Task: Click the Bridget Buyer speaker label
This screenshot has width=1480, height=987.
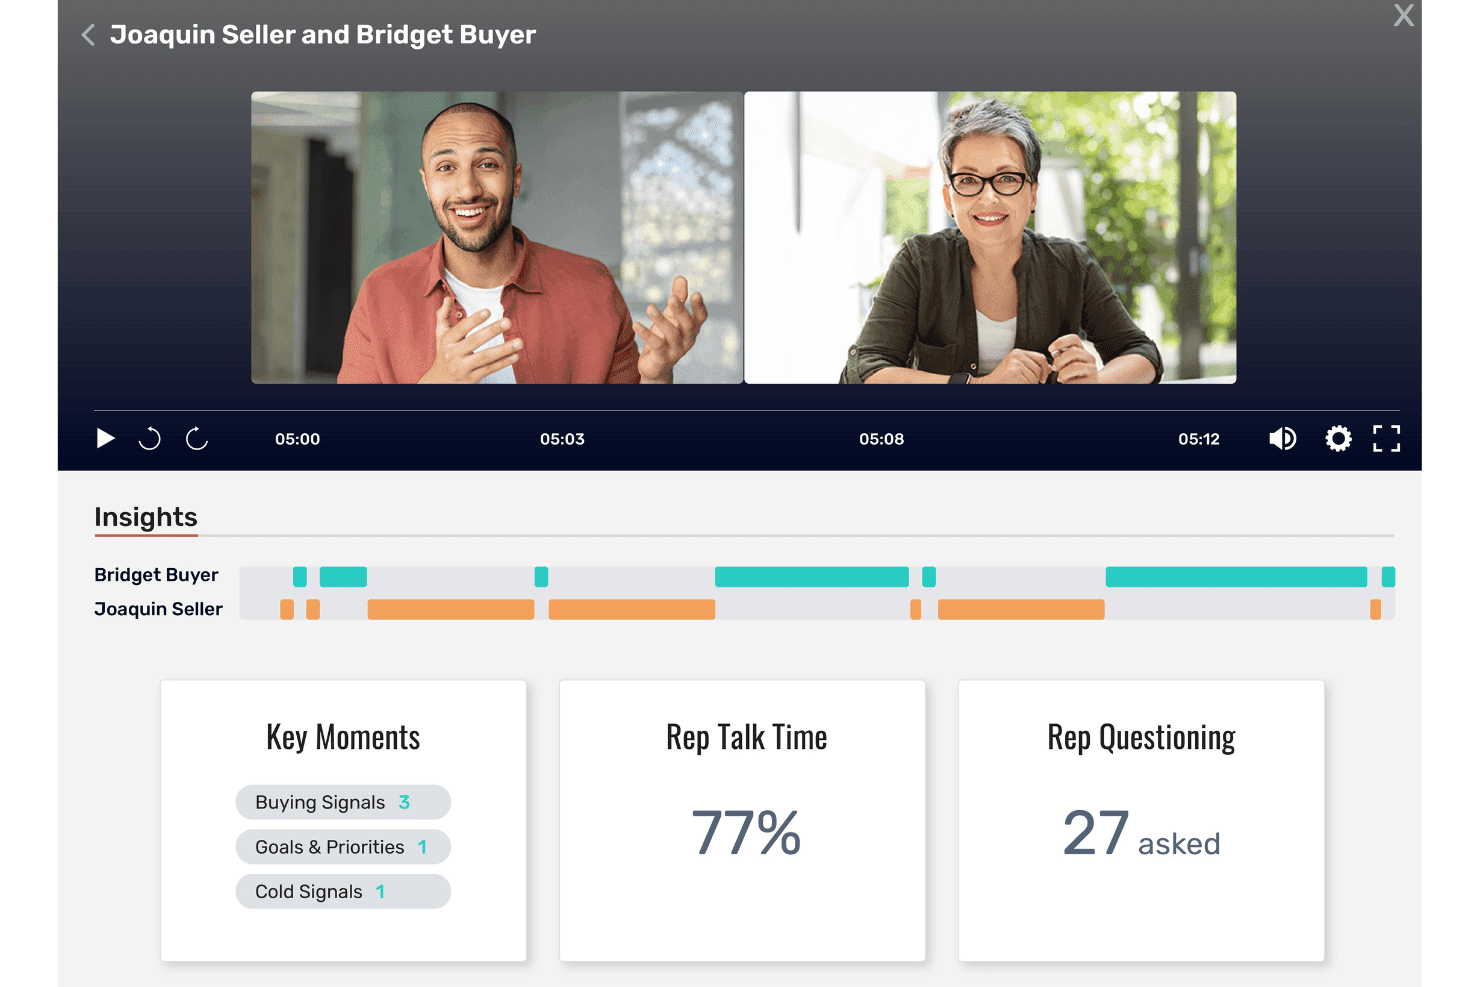Action: [x=156, y=575]
